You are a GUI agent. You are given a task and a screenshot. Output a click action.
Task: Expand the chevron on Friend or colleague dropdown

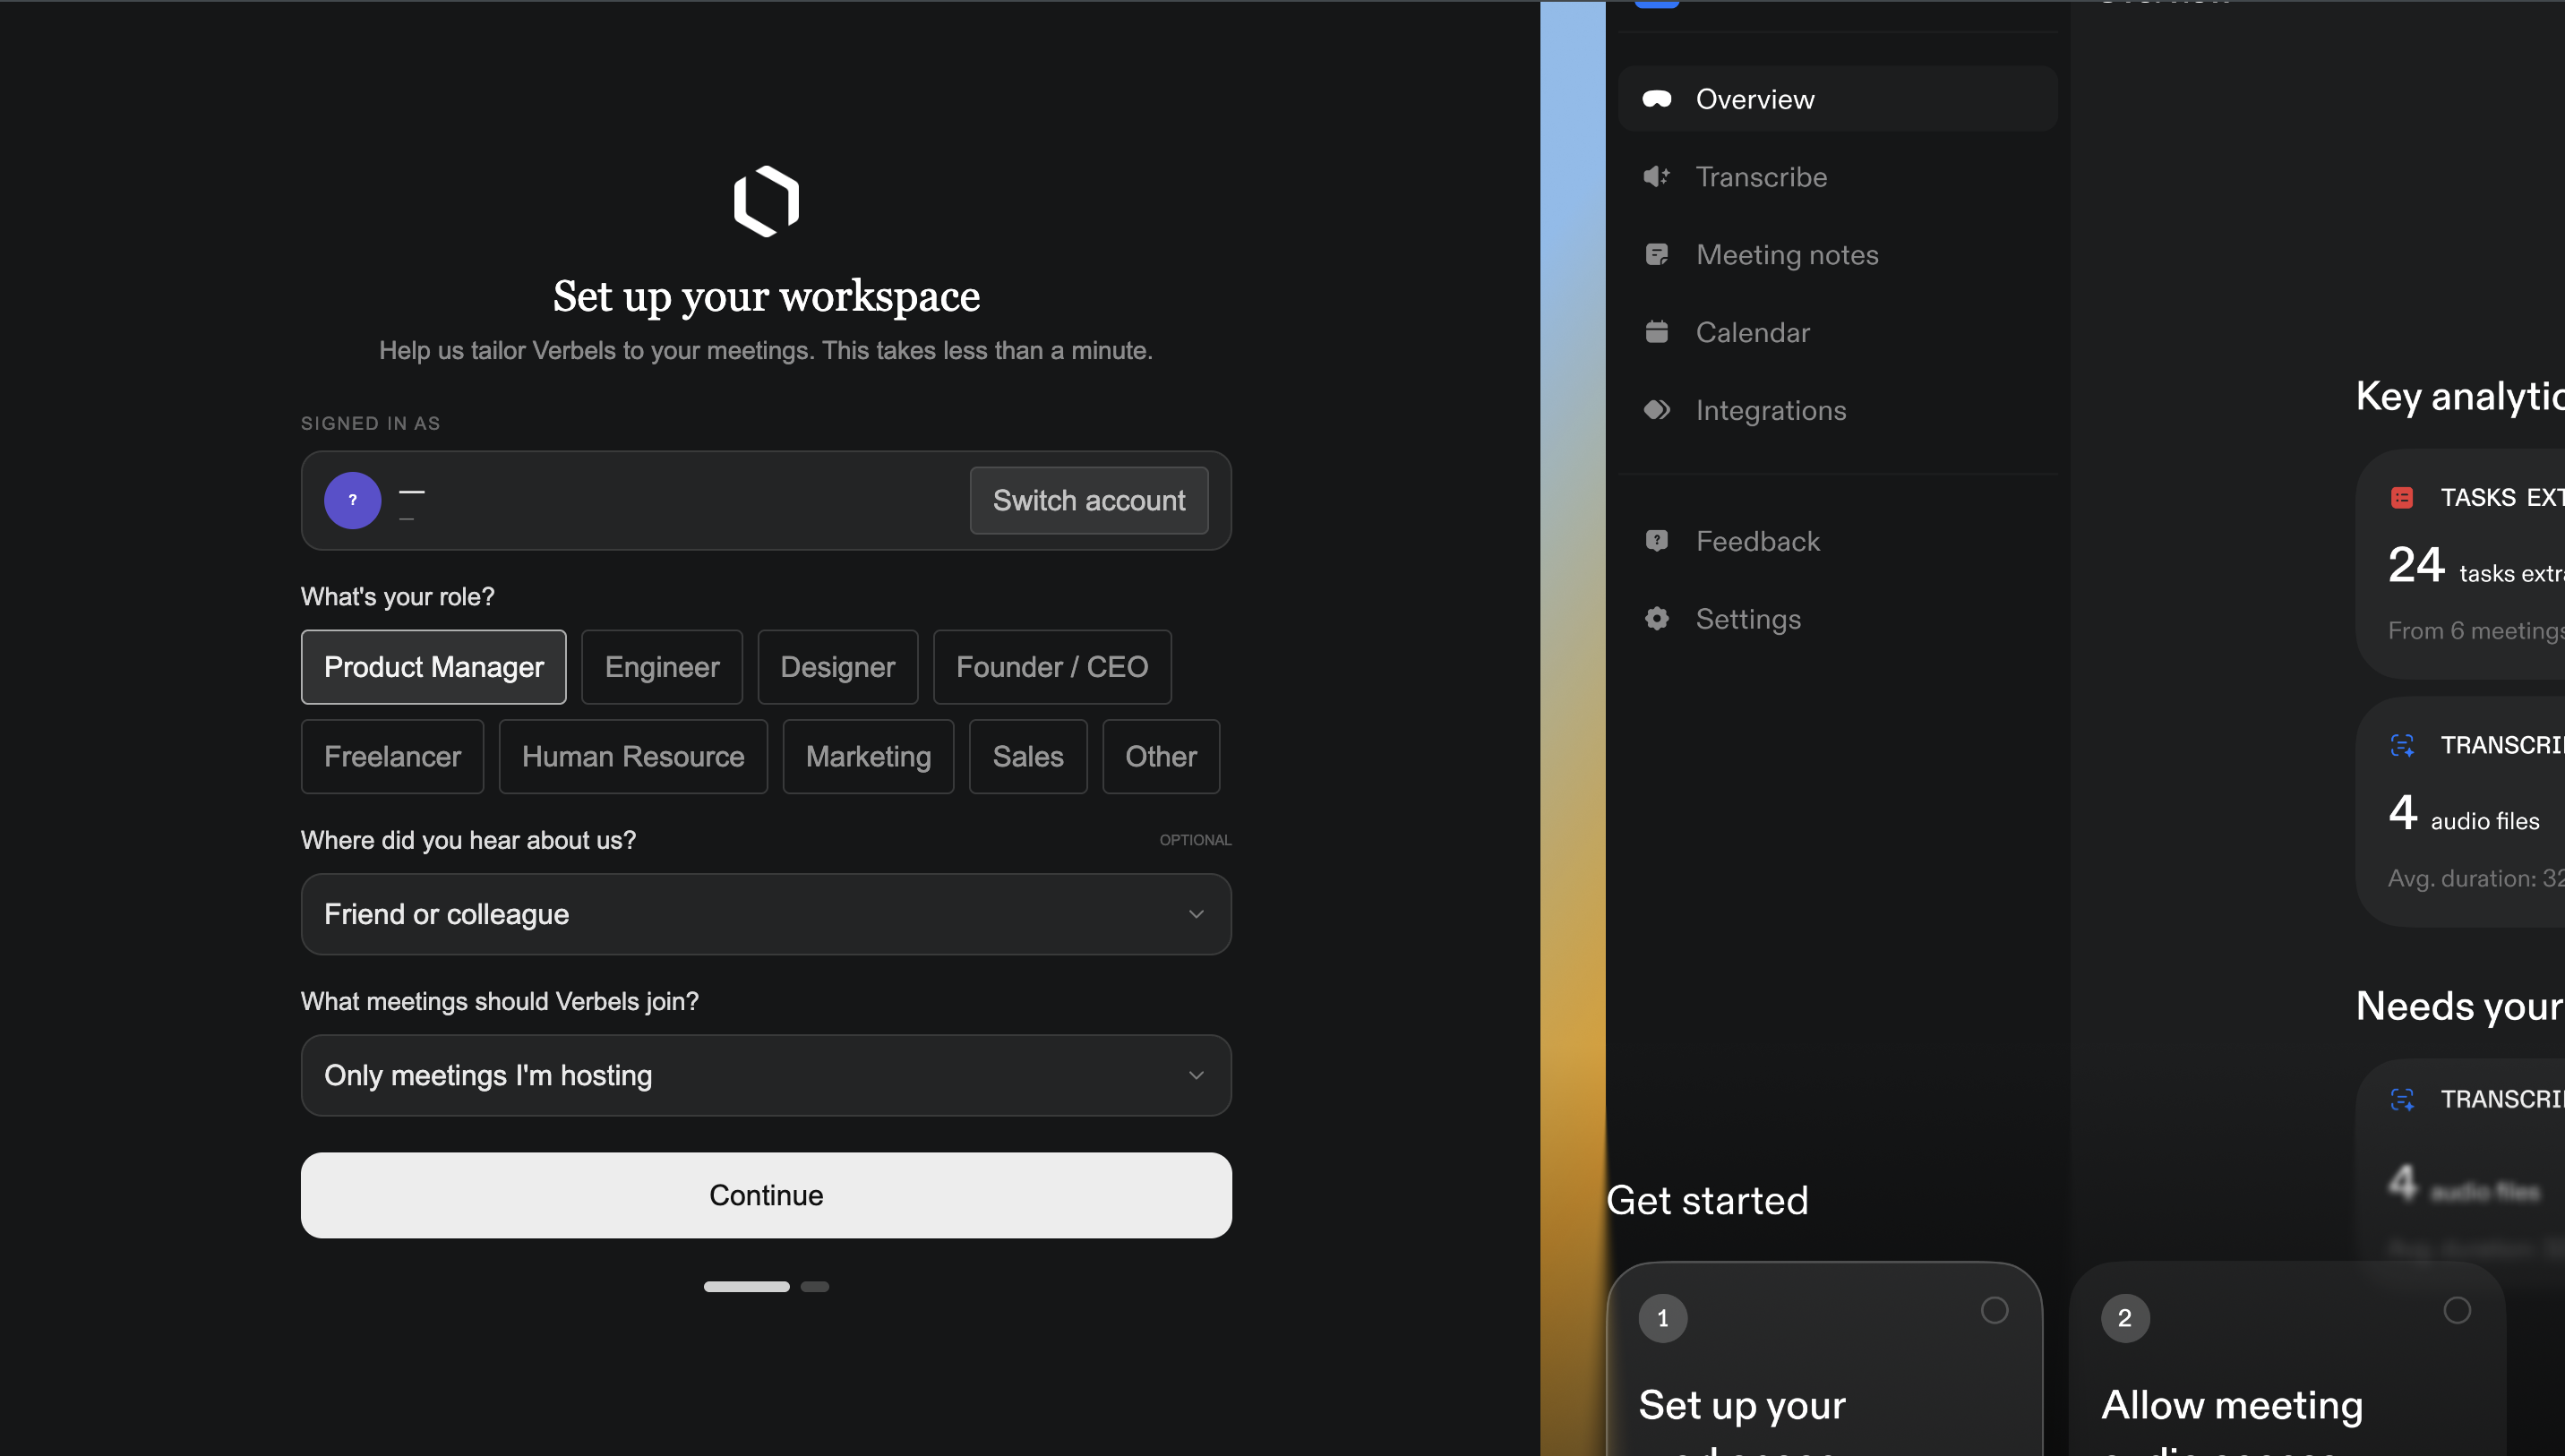point(1196,914)
